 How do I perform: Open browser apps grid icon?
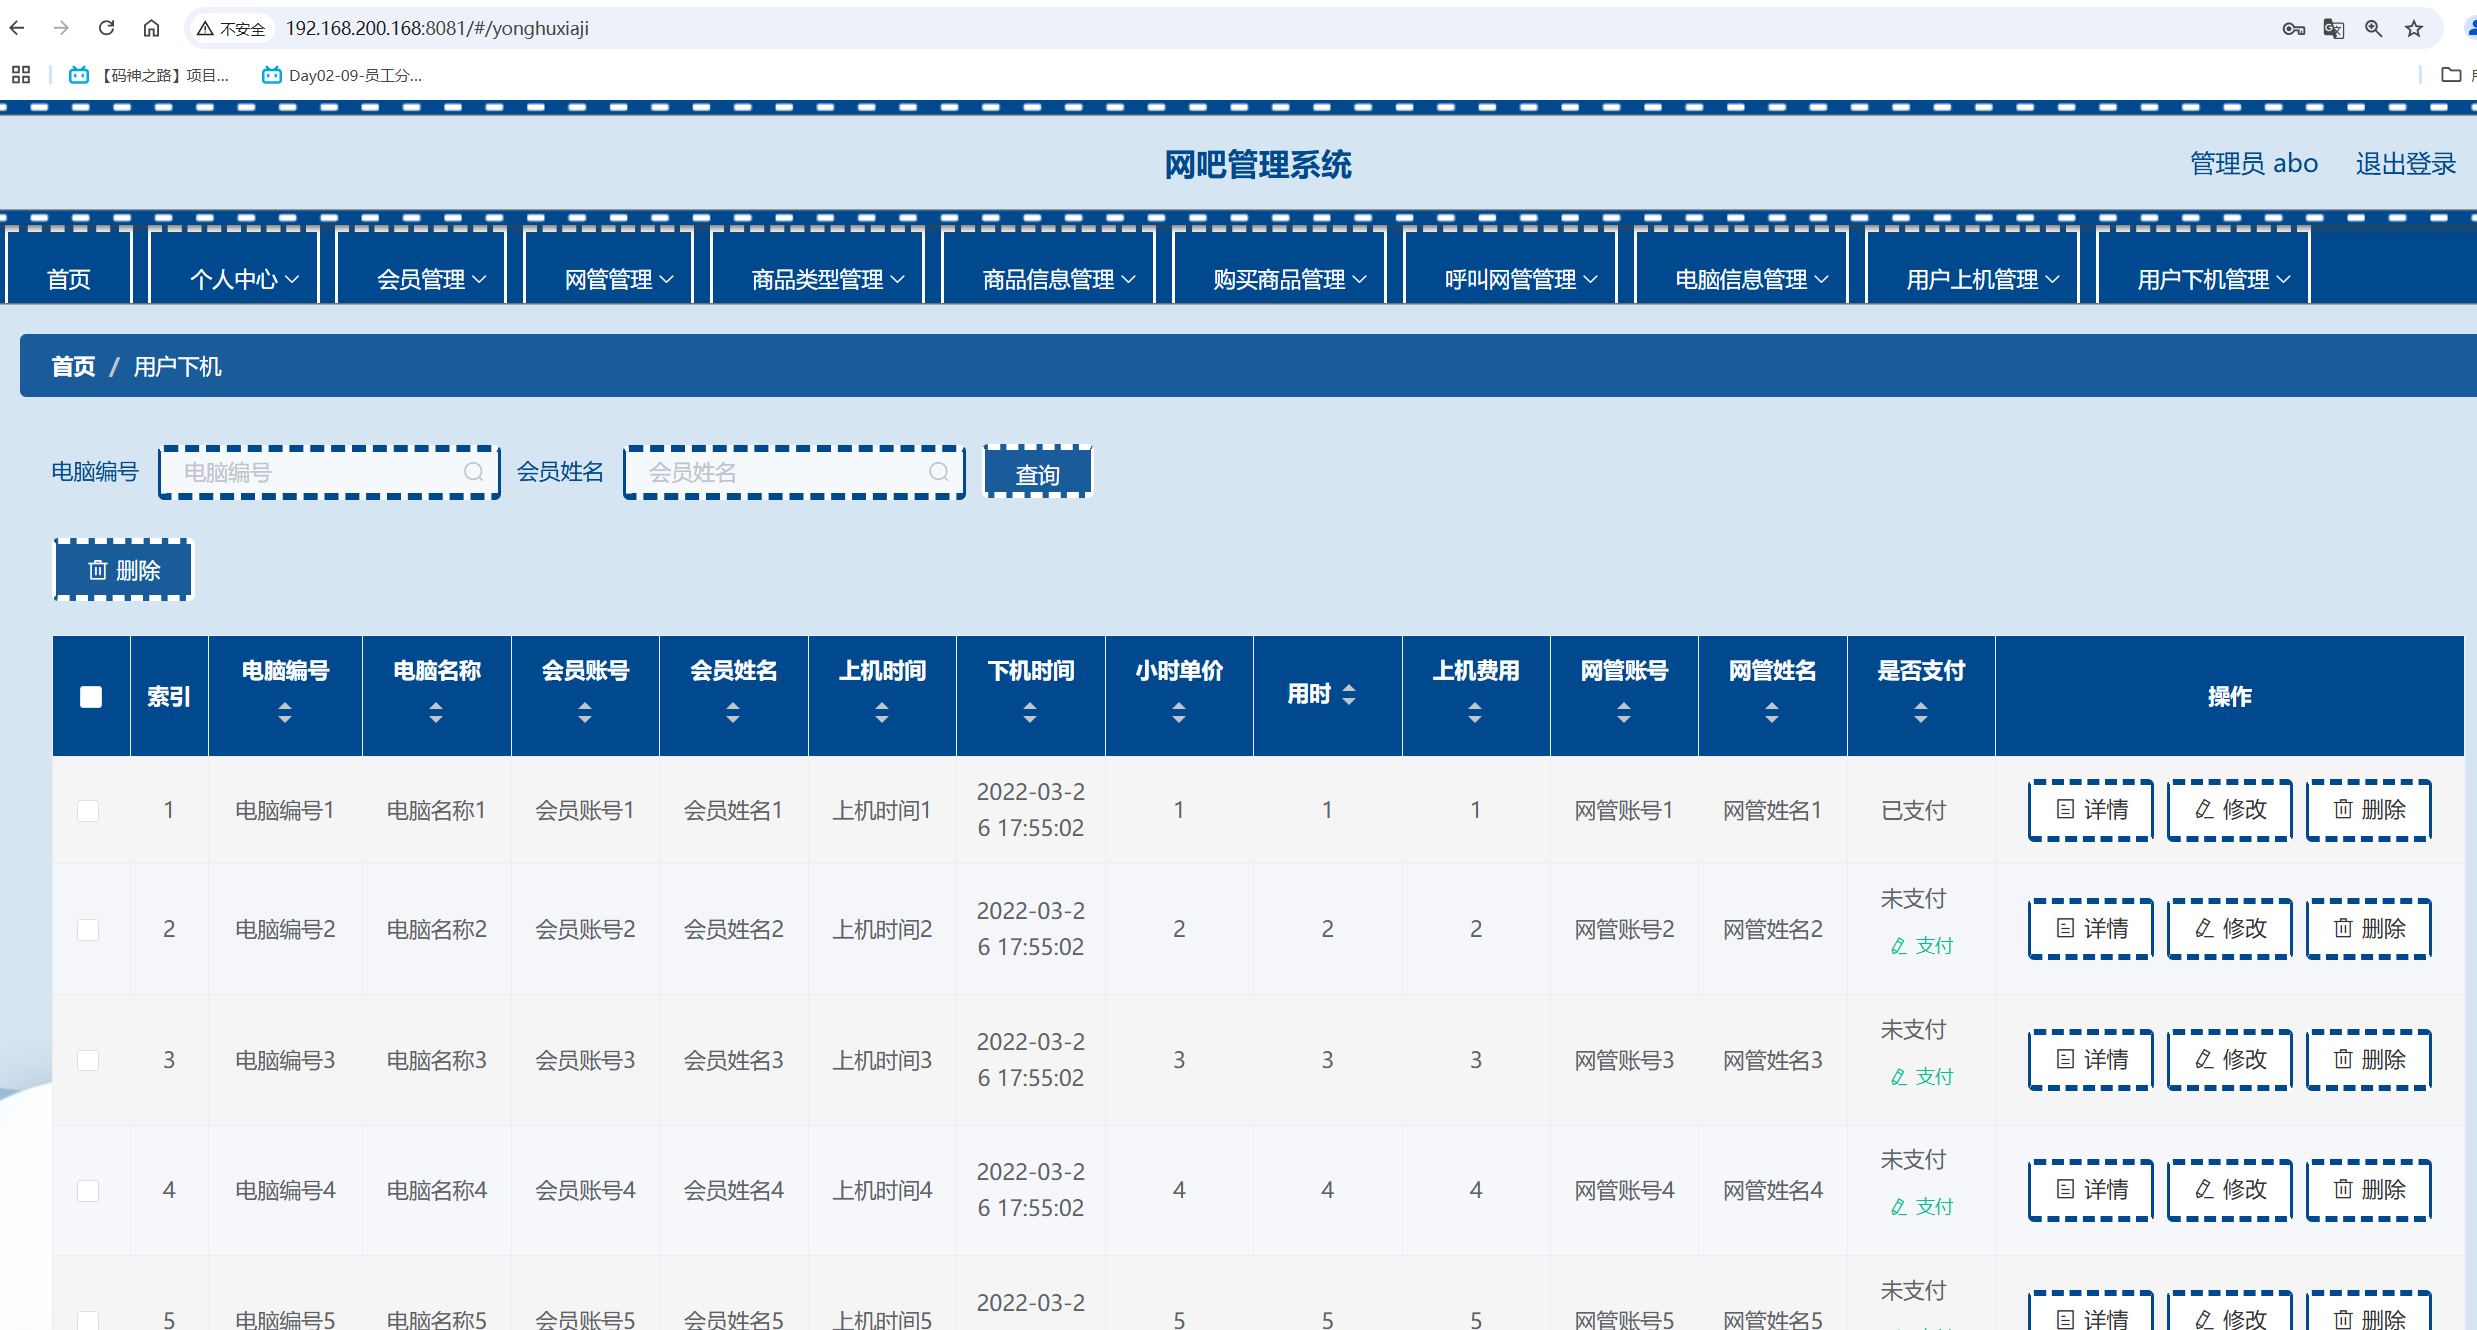click(21, 75)
